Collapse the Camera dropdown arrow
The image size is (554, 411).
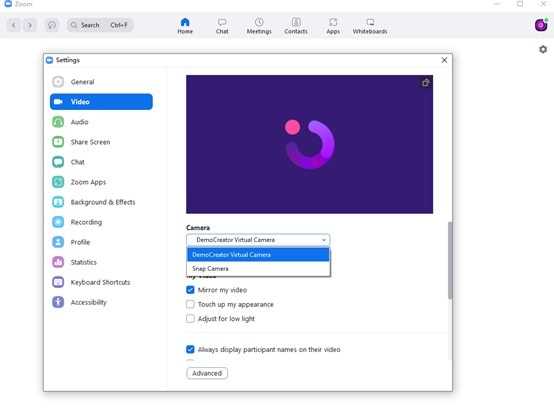tap(324, 240)
